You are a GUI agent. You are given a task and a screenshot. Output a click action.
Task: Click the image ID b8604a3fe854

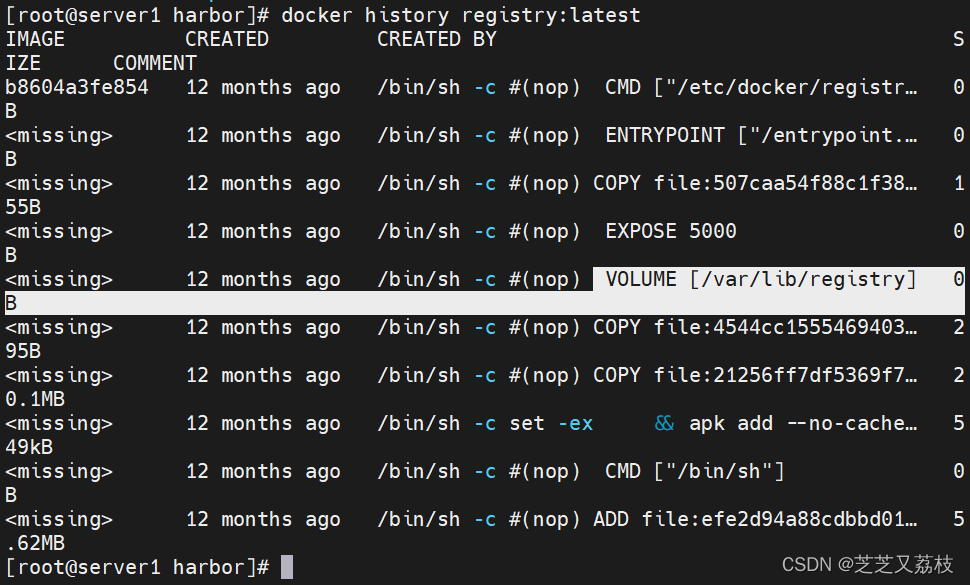click(77, 87)
